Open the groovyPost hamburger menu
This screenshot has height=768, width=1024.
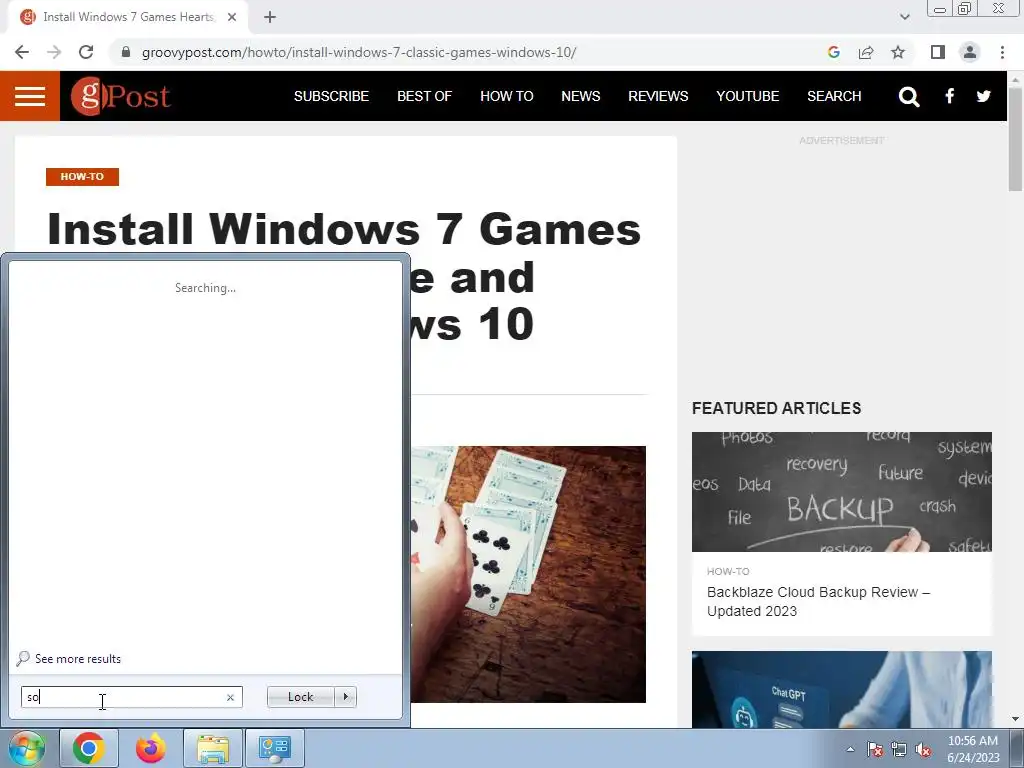pyautogui.click(x=30, y=96)
